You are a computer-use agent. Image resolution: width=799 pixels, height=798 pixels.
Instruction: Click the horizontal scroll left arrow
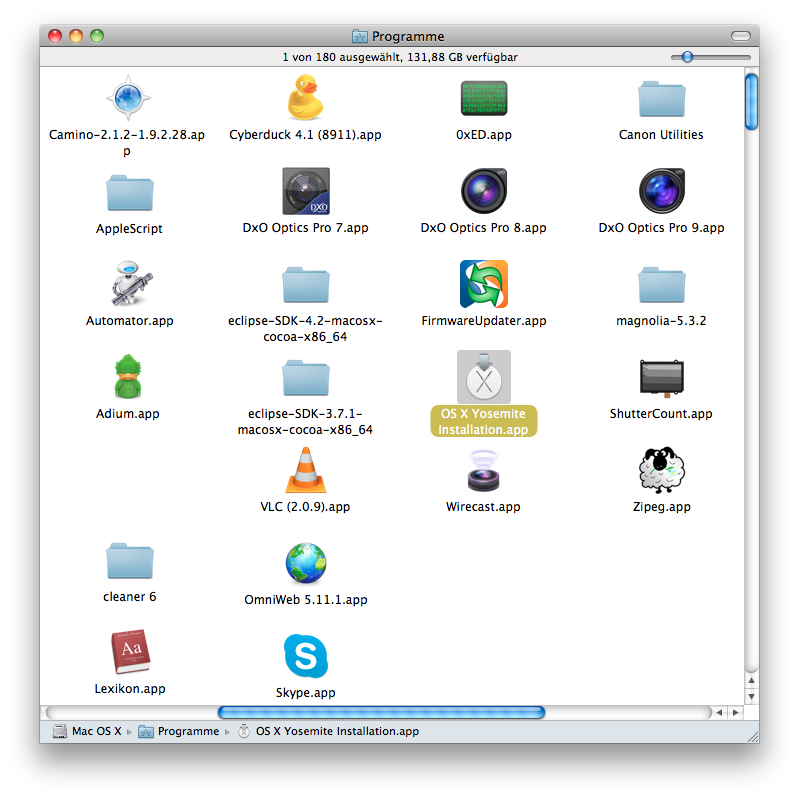[719, 712]
